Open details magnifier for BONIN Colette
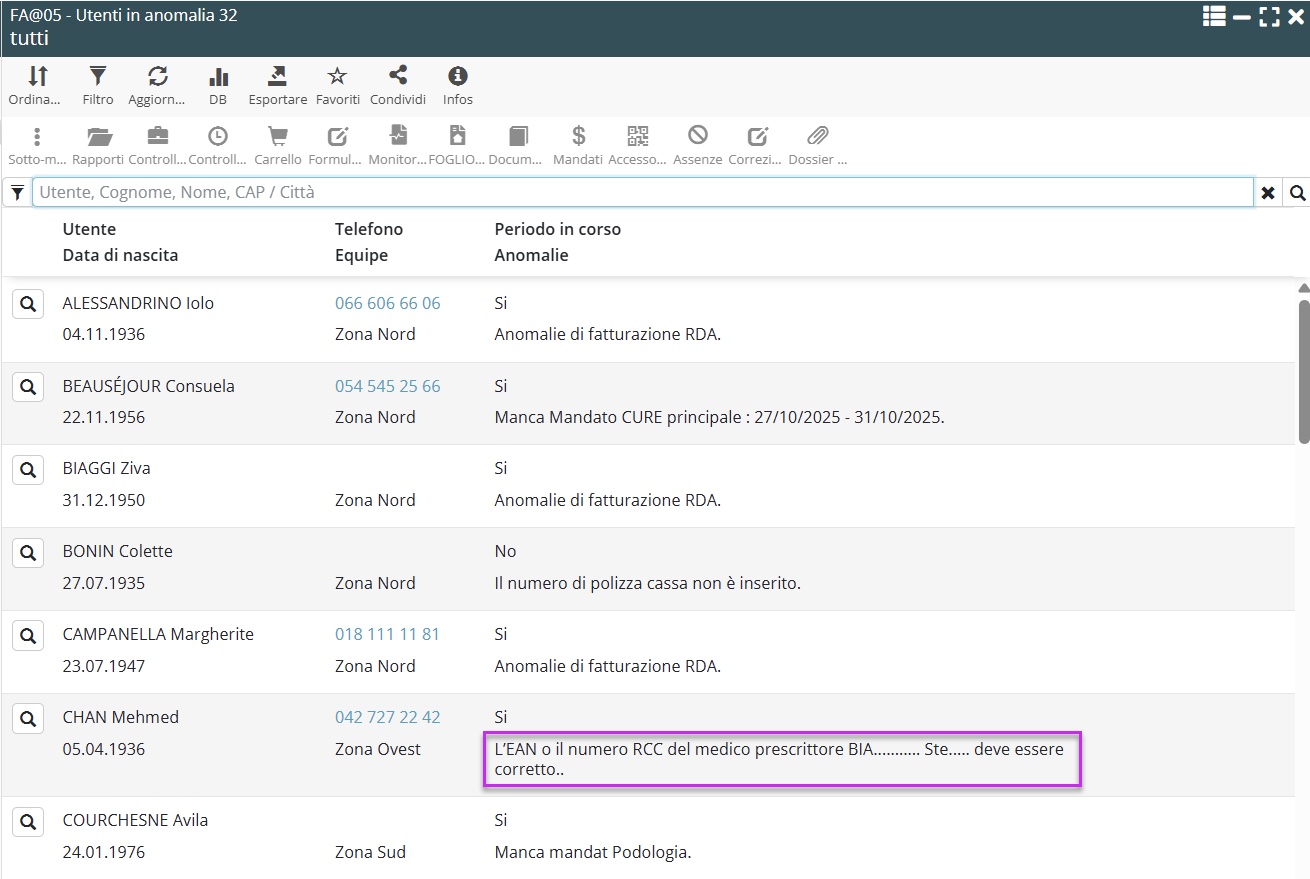 point(28,551)
